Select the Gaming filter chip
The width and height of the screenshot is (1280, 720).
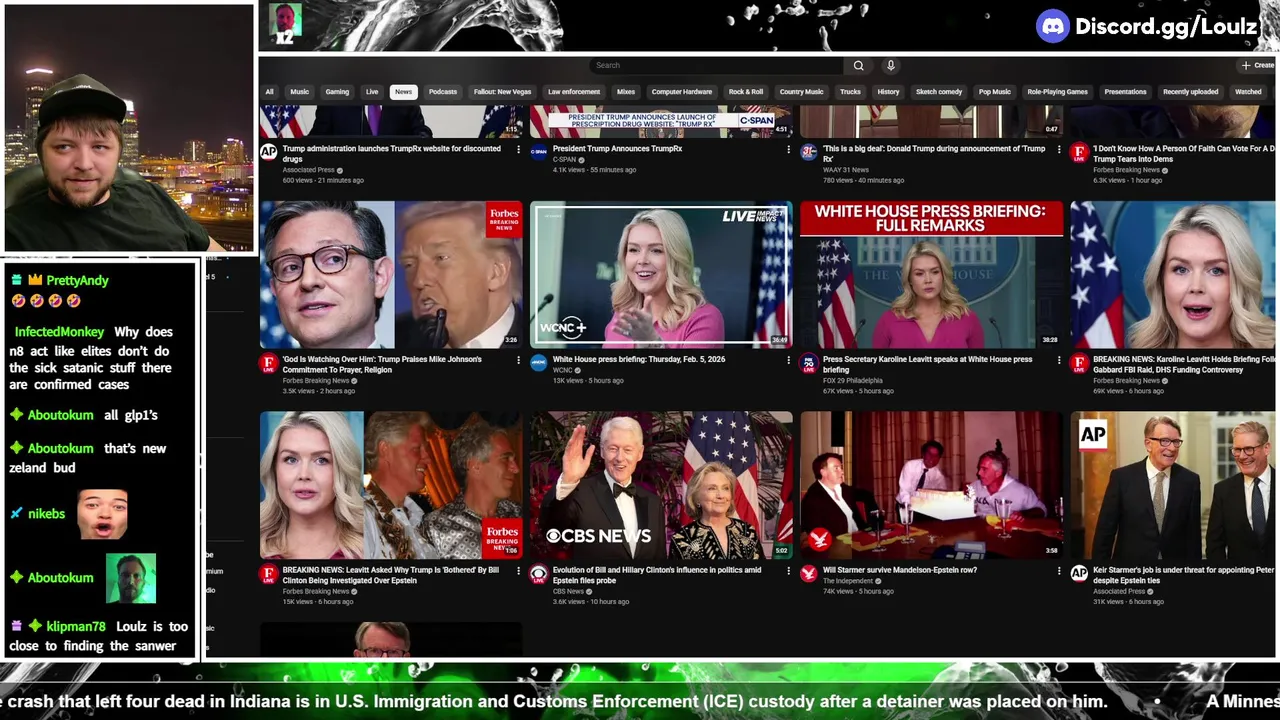337,92
